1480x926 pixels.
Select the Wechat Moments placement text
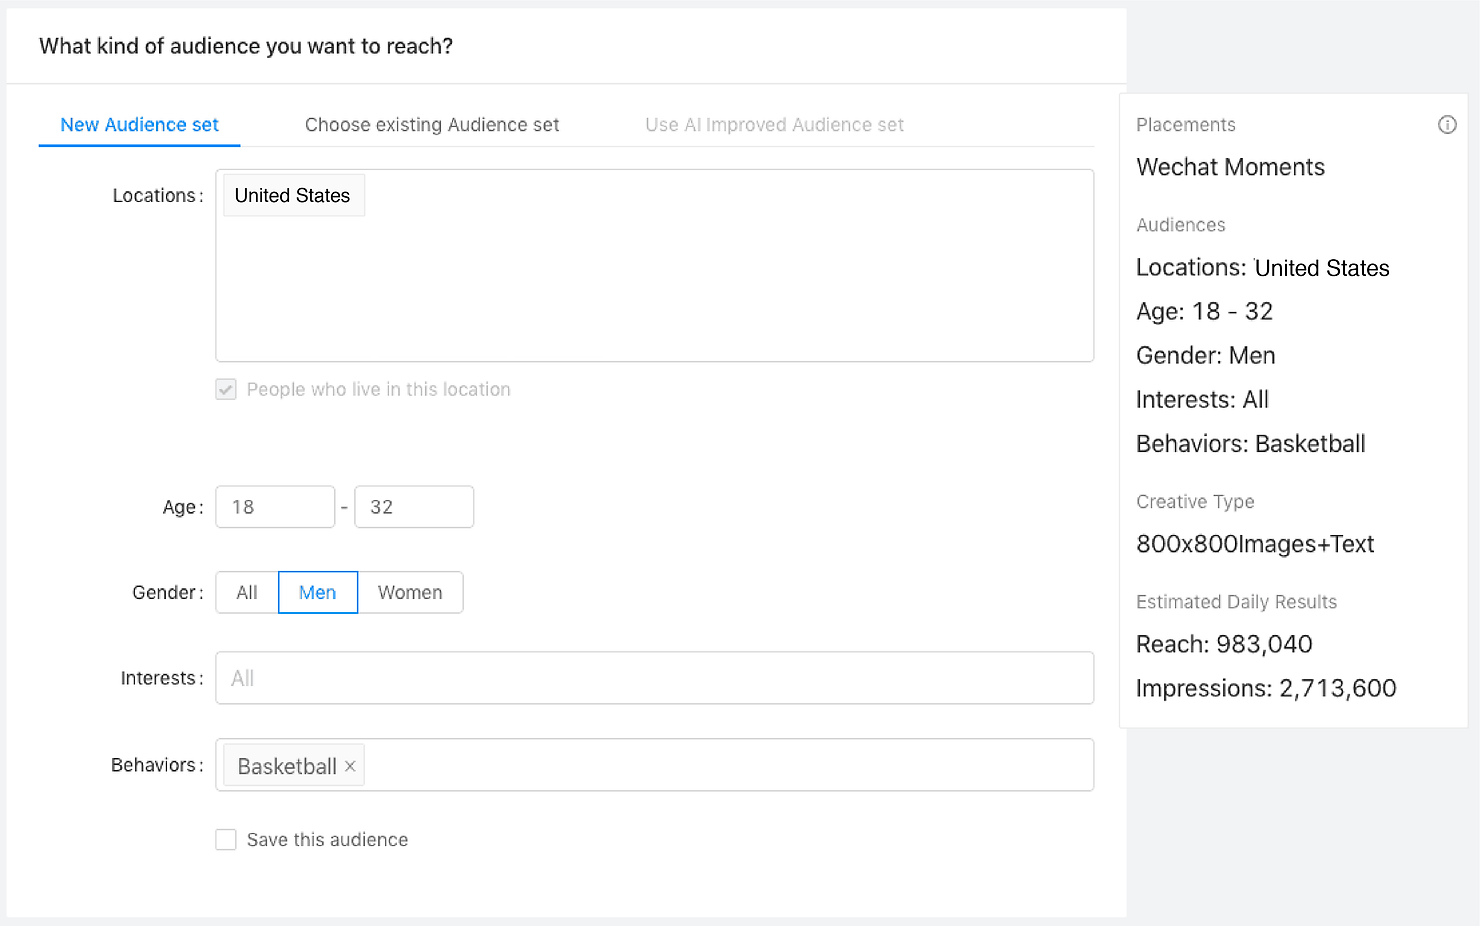coord(1230,167)
